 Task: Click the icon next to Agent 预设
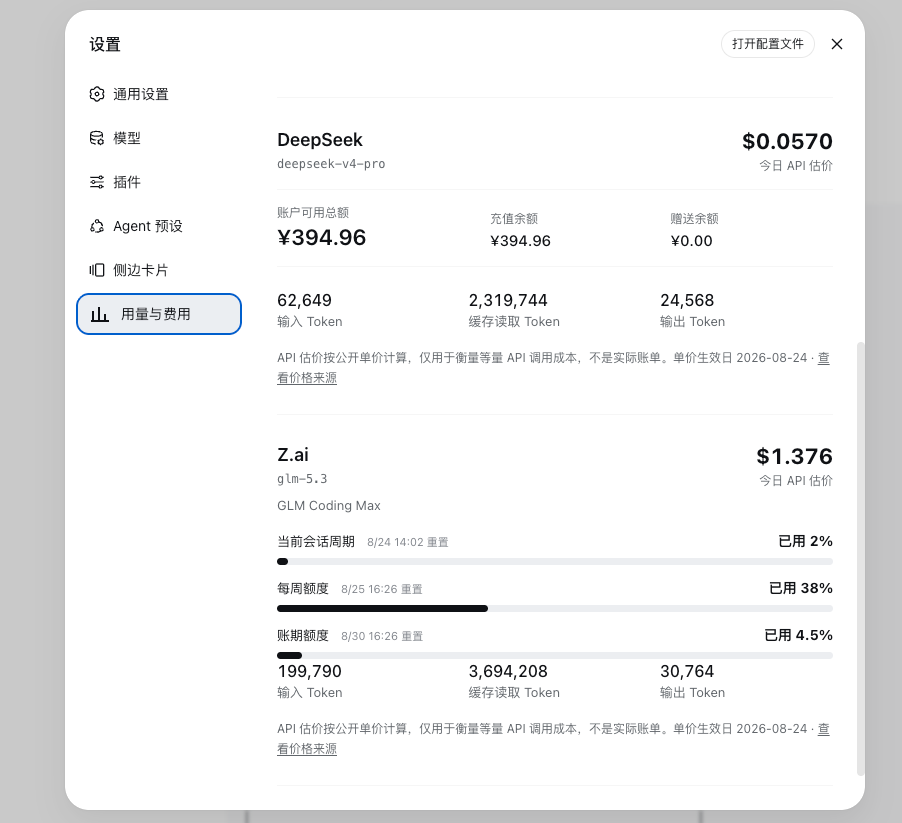97,226
